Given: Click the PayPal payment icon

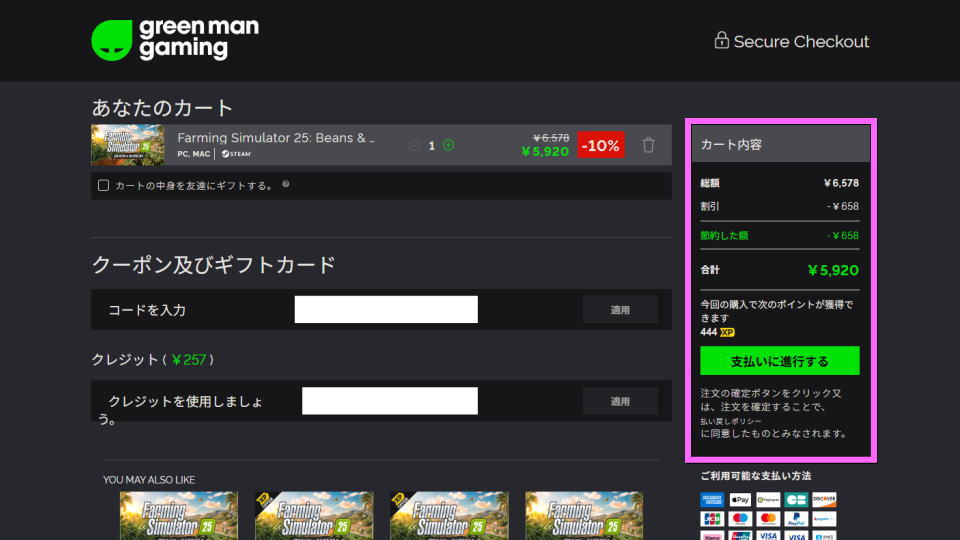Looking at the screenshot, I should point(796,519).
